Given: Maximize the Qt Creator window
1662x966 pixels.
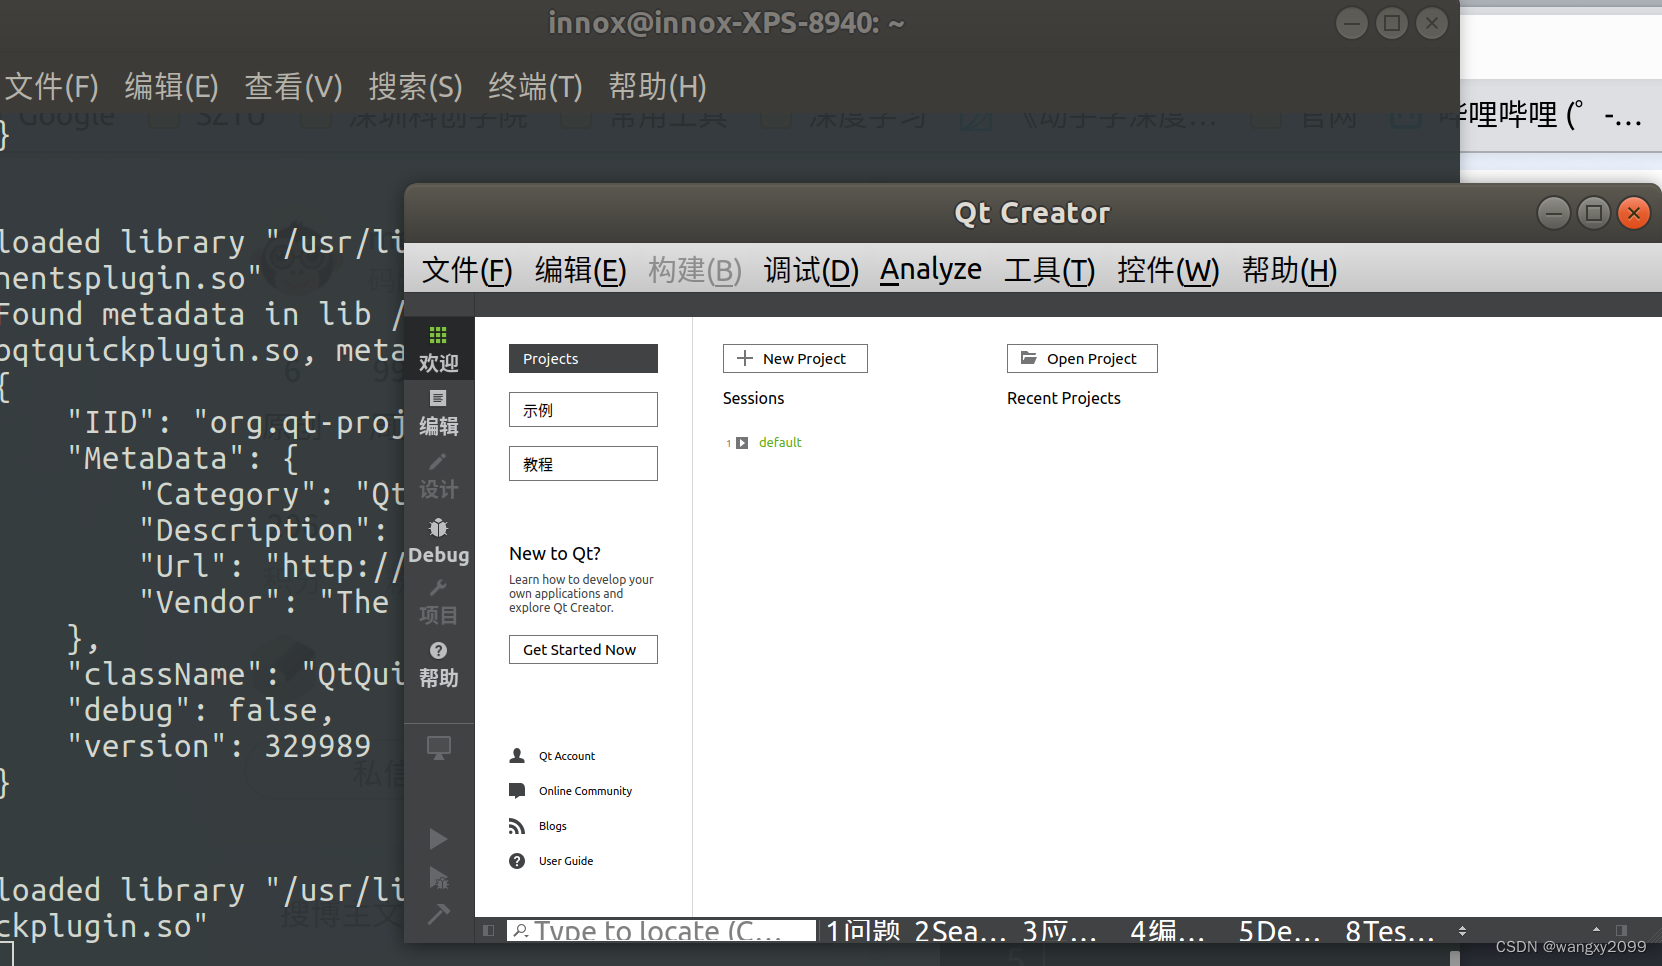Looking at the screenshot, I should [1594, 213].
